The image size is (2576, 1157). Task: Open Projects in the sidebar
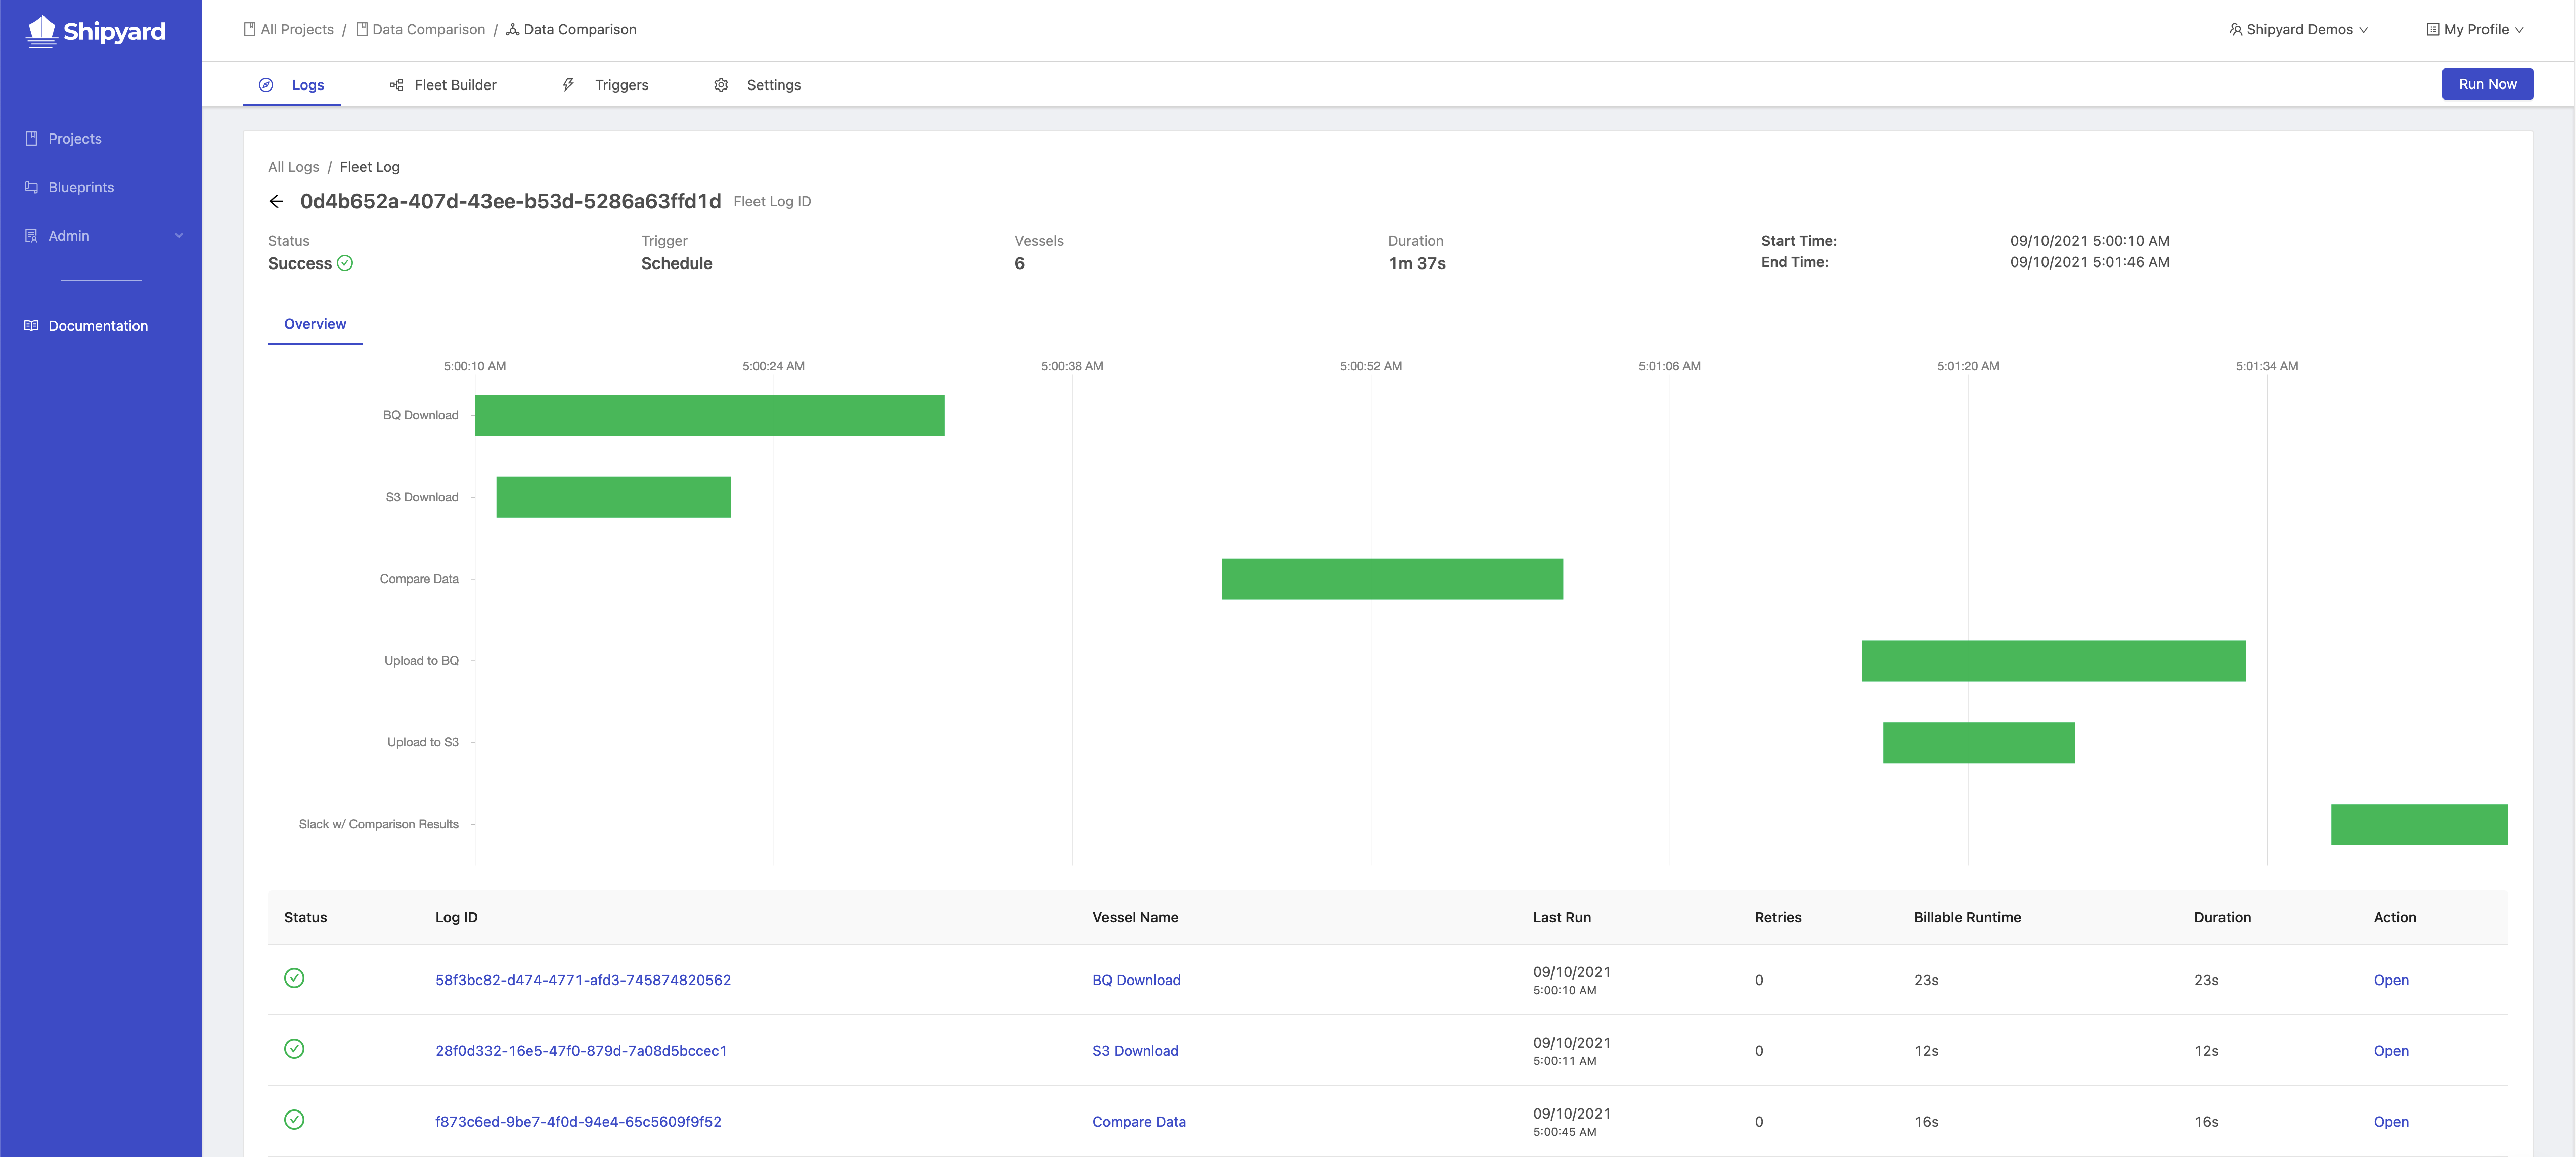75,138
